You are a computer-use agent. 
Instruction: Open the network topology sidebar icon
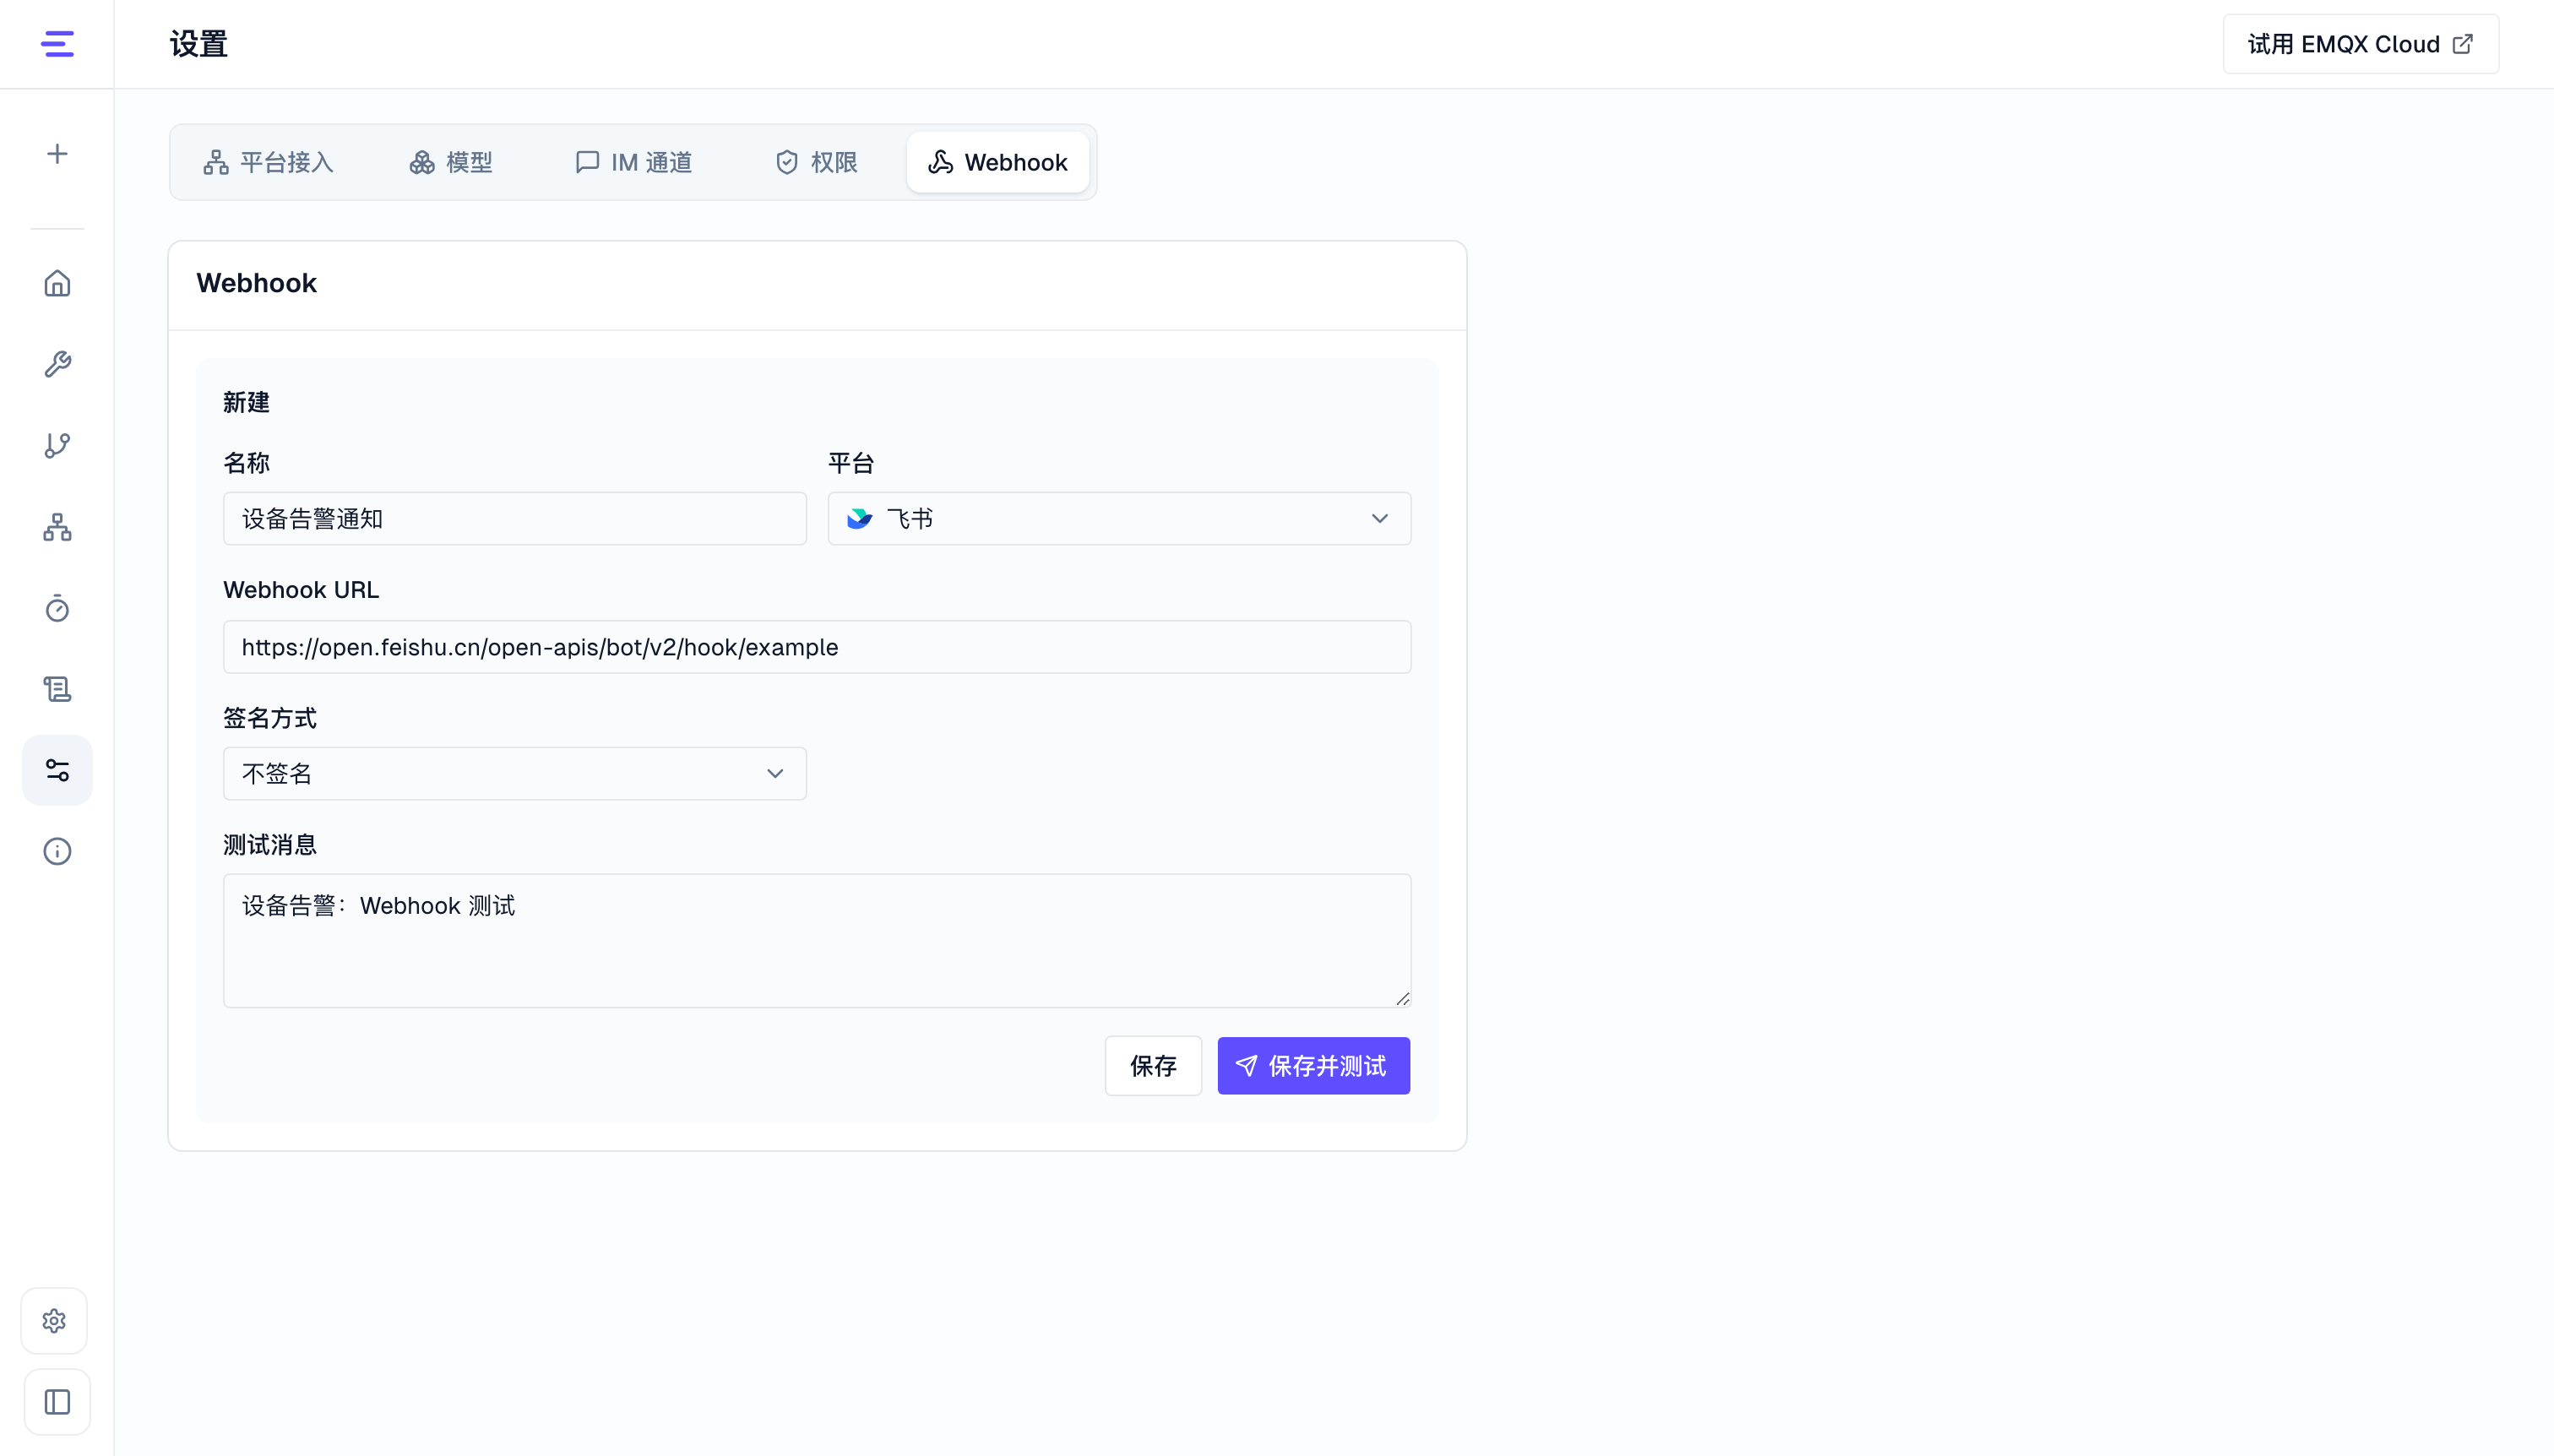[x=57, y=527]
